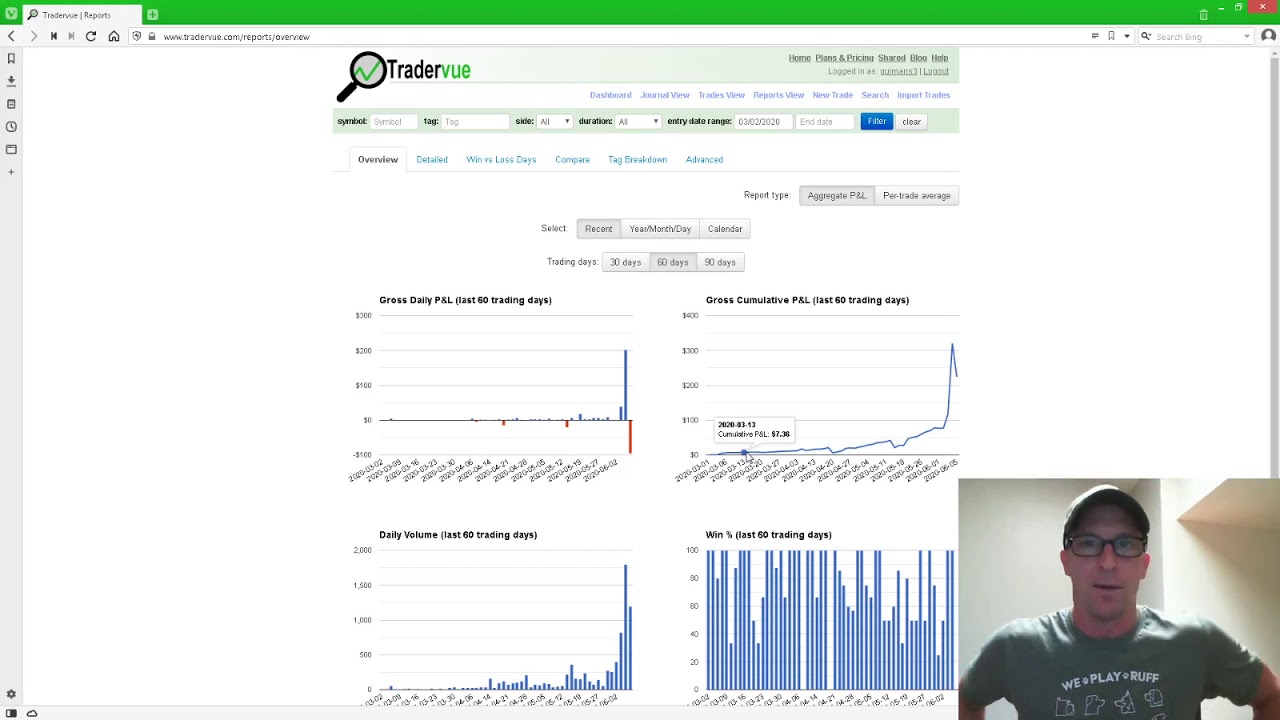Expand the address bar bookmark dropdown arrow
Image resolution: width=1280 pixels, height=720 pixels.
pos(1127,36)
